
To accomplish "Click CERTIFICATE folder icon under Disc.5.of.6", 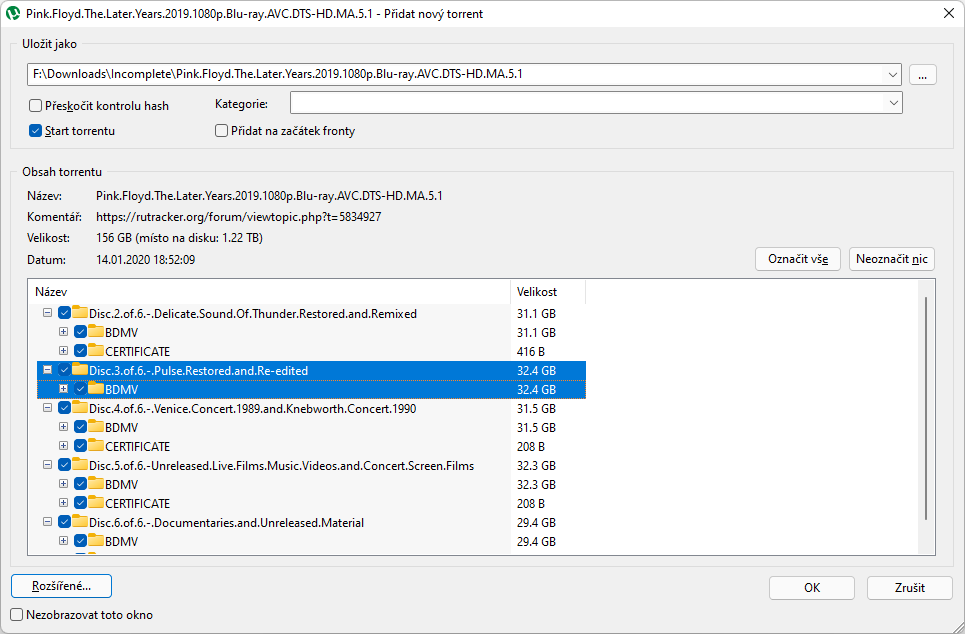I will [96, 503].
